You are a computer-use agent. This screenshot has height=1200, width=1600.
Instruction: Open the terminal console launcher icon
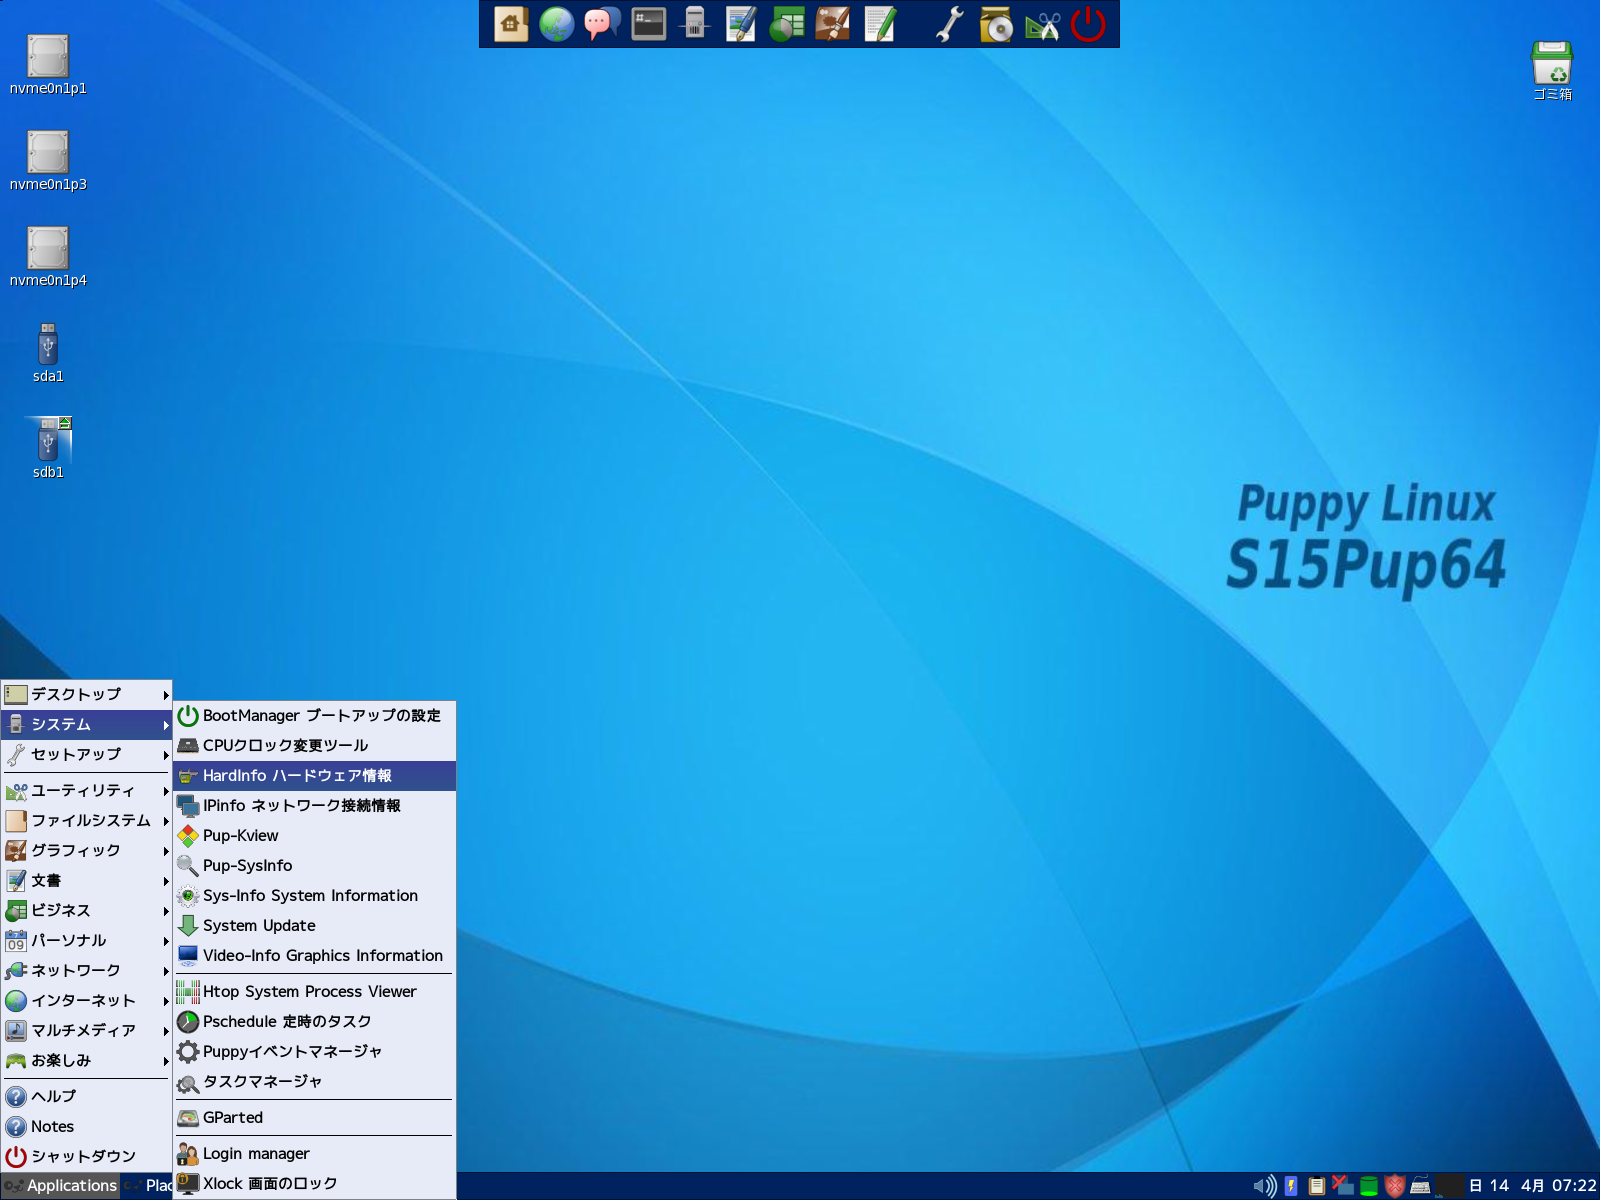(x=648, y=24)
